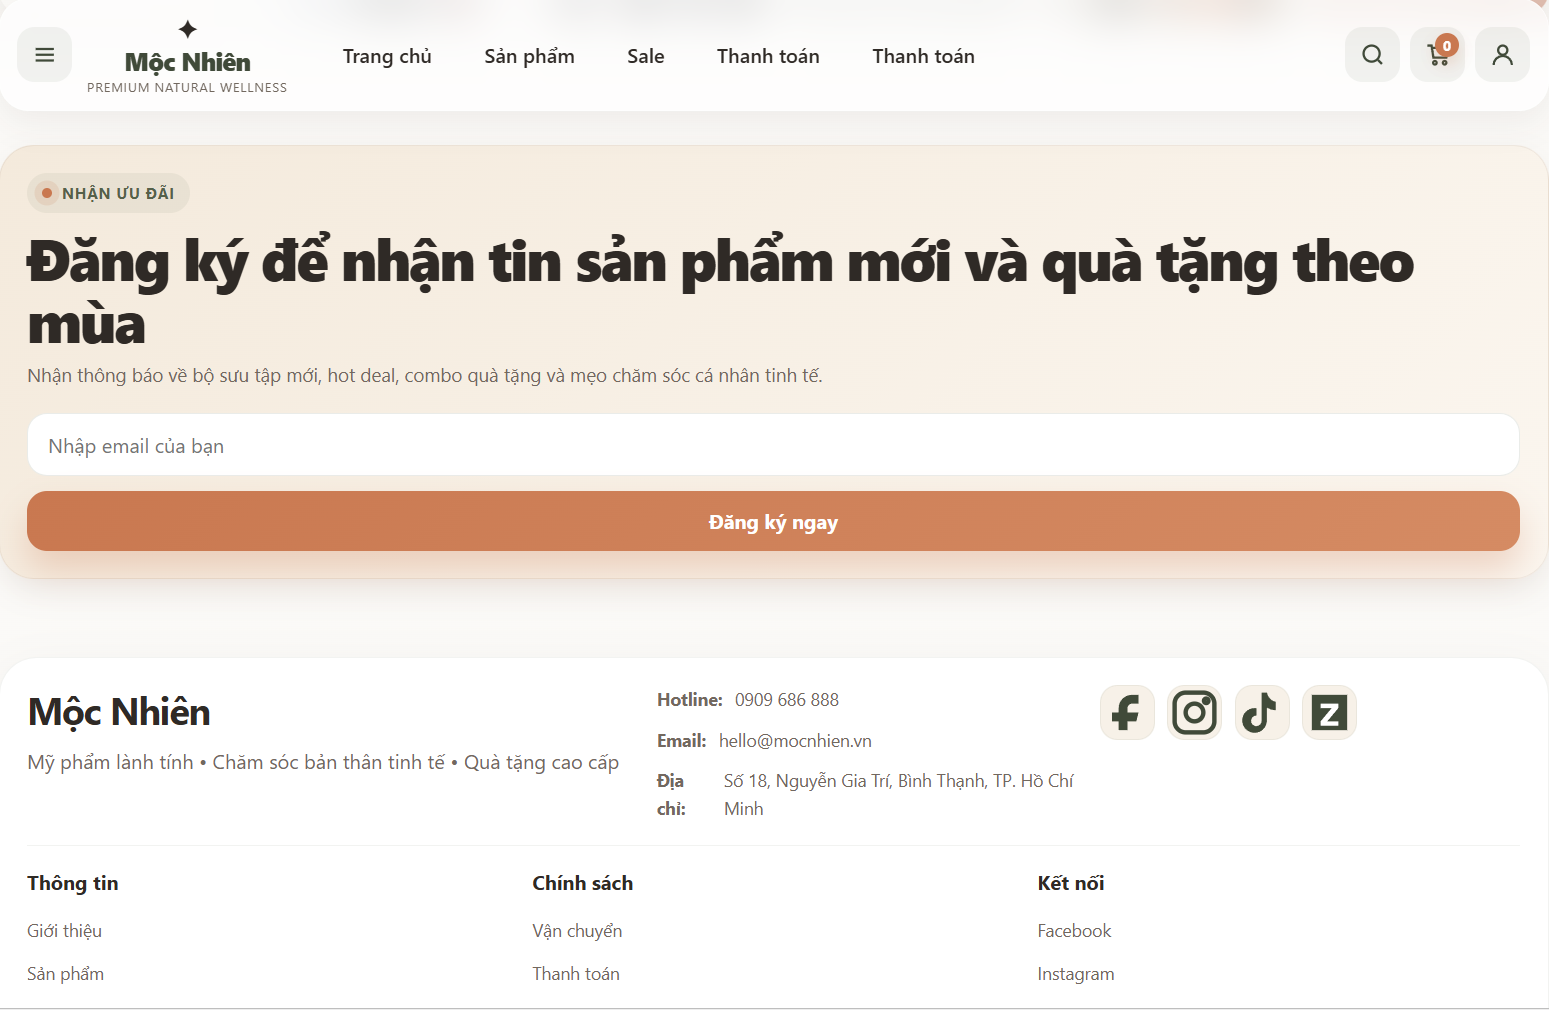Visit the Facebook social icon
The image size is (1549, 1010).
coord(1127,712)
